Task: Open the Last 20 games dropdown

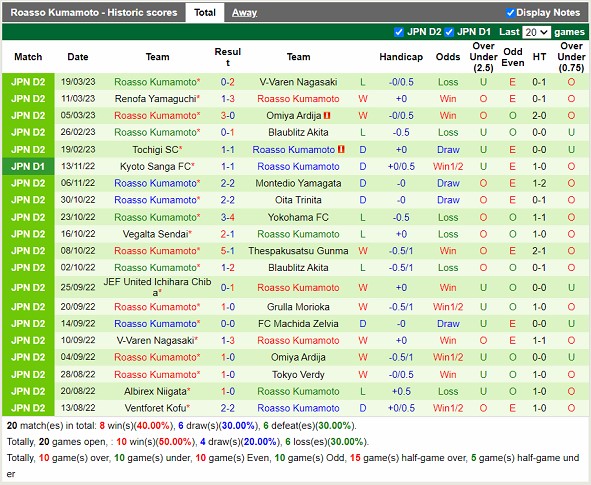Action: click(536, 32)
